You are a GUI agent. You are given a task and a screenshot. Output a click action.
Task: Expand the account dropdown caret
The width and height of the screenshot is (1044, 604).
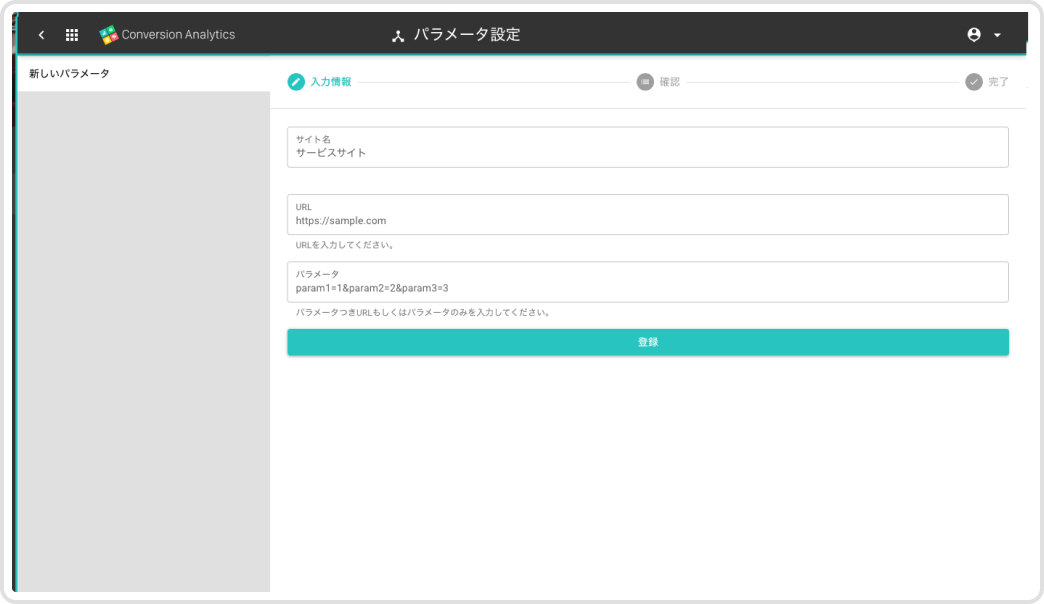[997, 35]
